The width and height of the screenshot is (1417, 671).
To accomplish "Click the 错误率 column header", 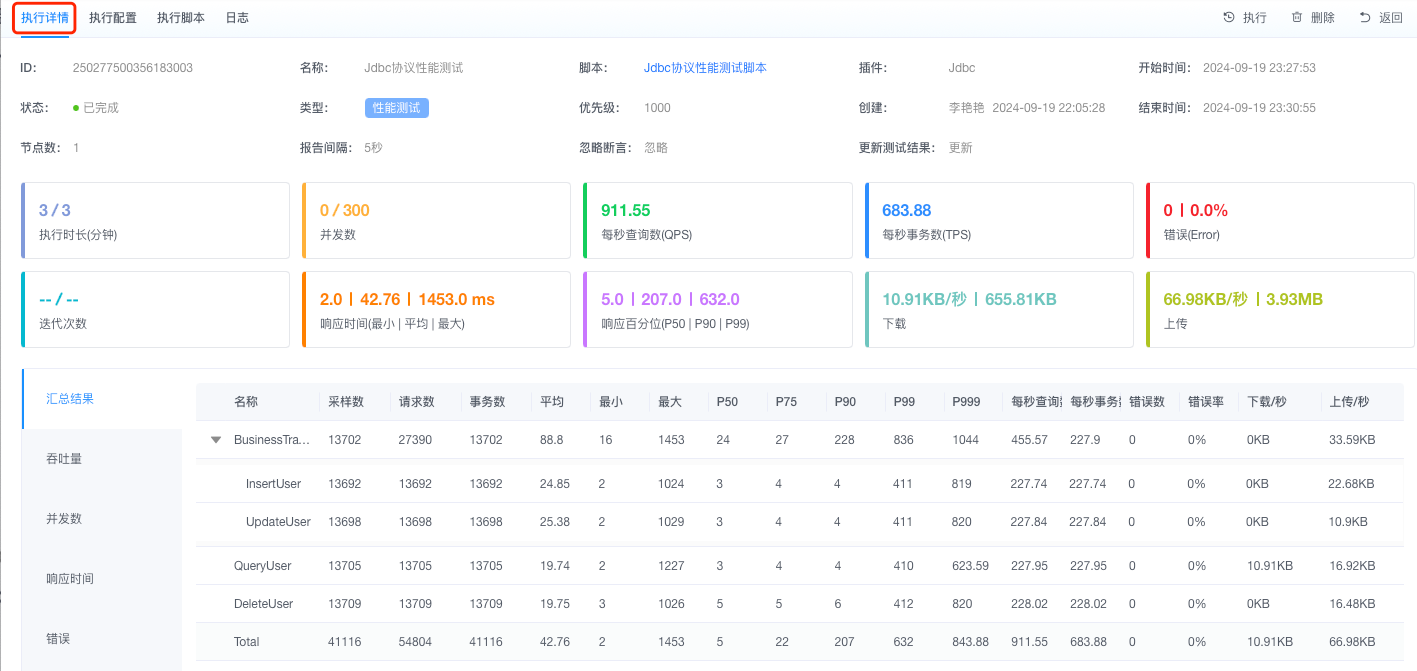I will (x=1206, y=401).
